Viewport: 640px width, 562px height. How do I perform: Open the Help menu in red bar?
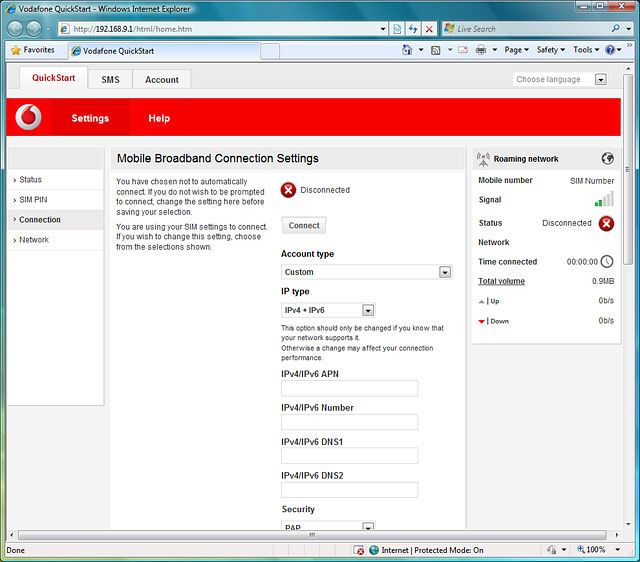tap(159, 118)
